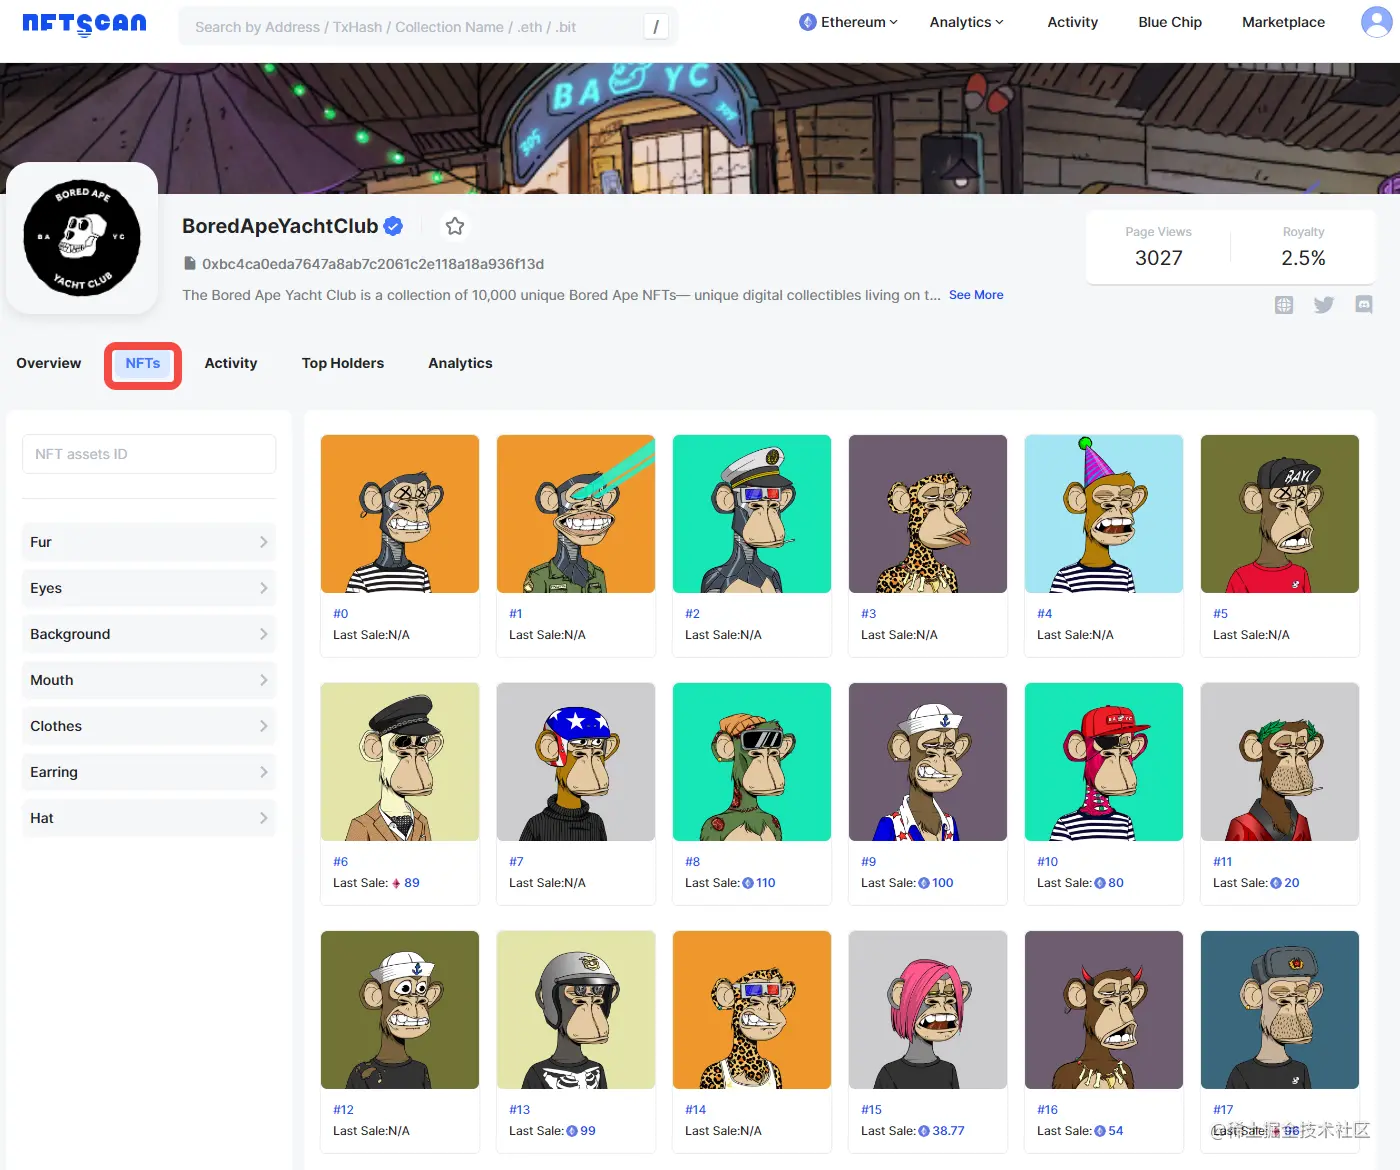
Task: Open the Analytics dropdown in the navbar
Action: click(x=964, y=21)
